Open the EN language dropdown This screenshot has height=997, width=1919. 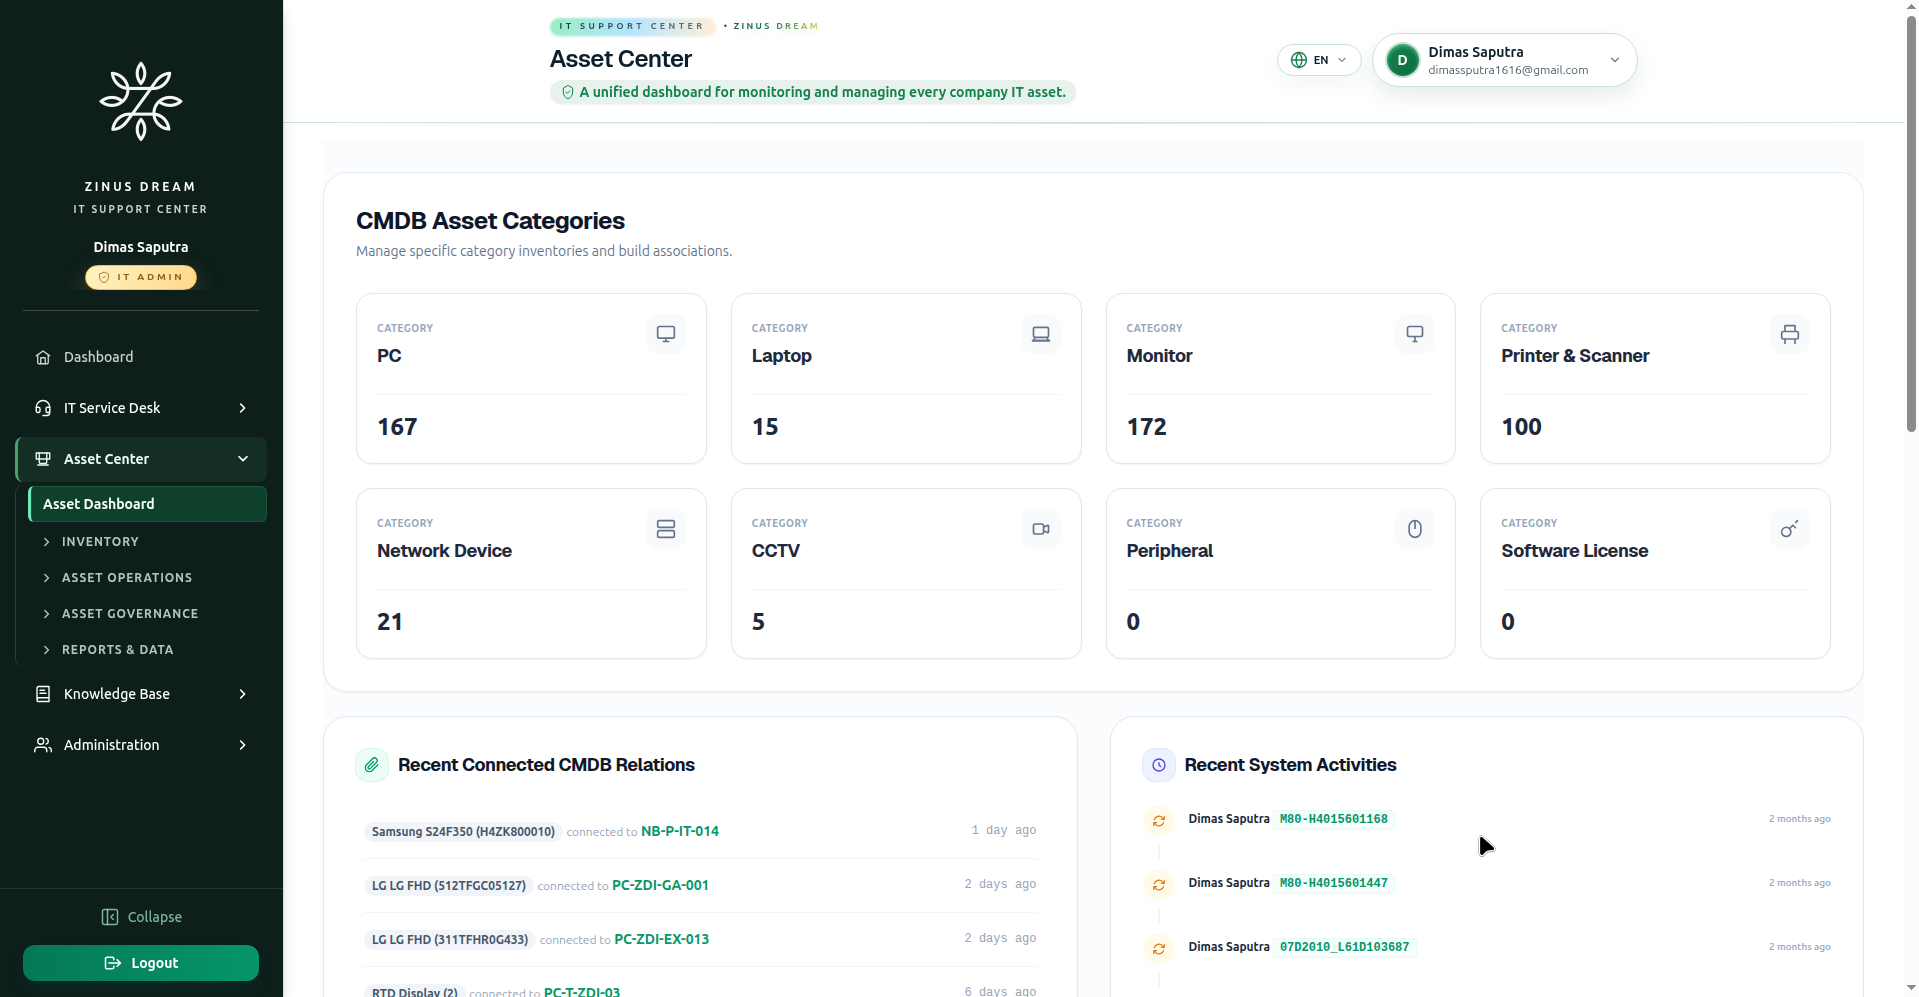(x=1319, y=60)
